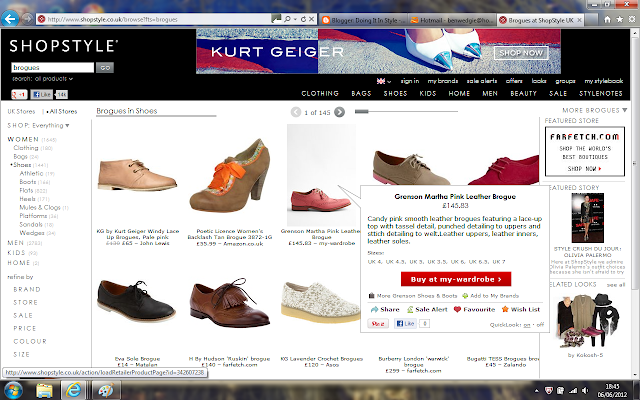Viewport: 640px width, 400px height.
Task: Select Boots under Women Shoes
Action: point(28,182)
